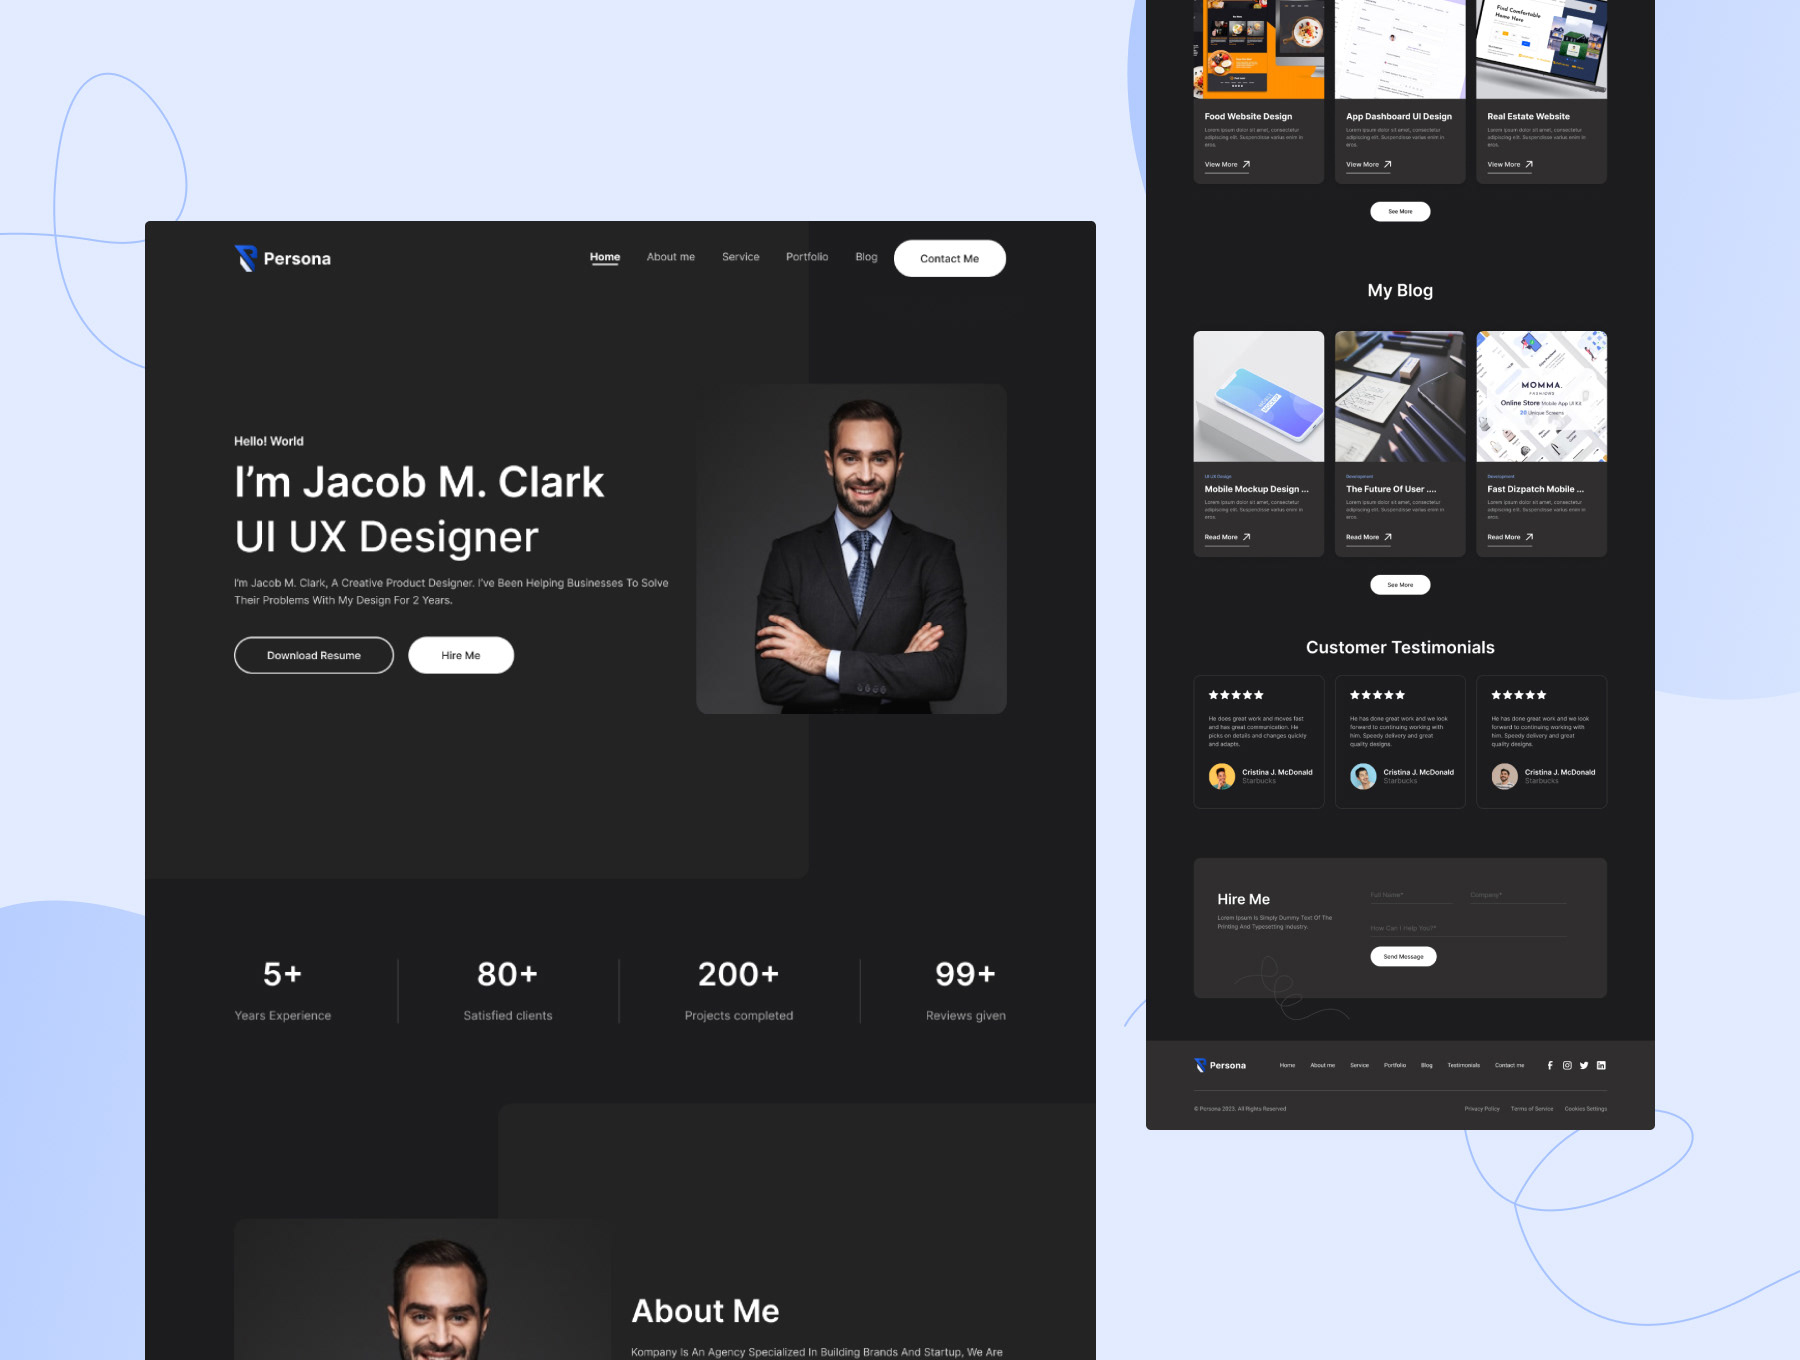Open the Facebook icon in the footer

[1550, 1065]
